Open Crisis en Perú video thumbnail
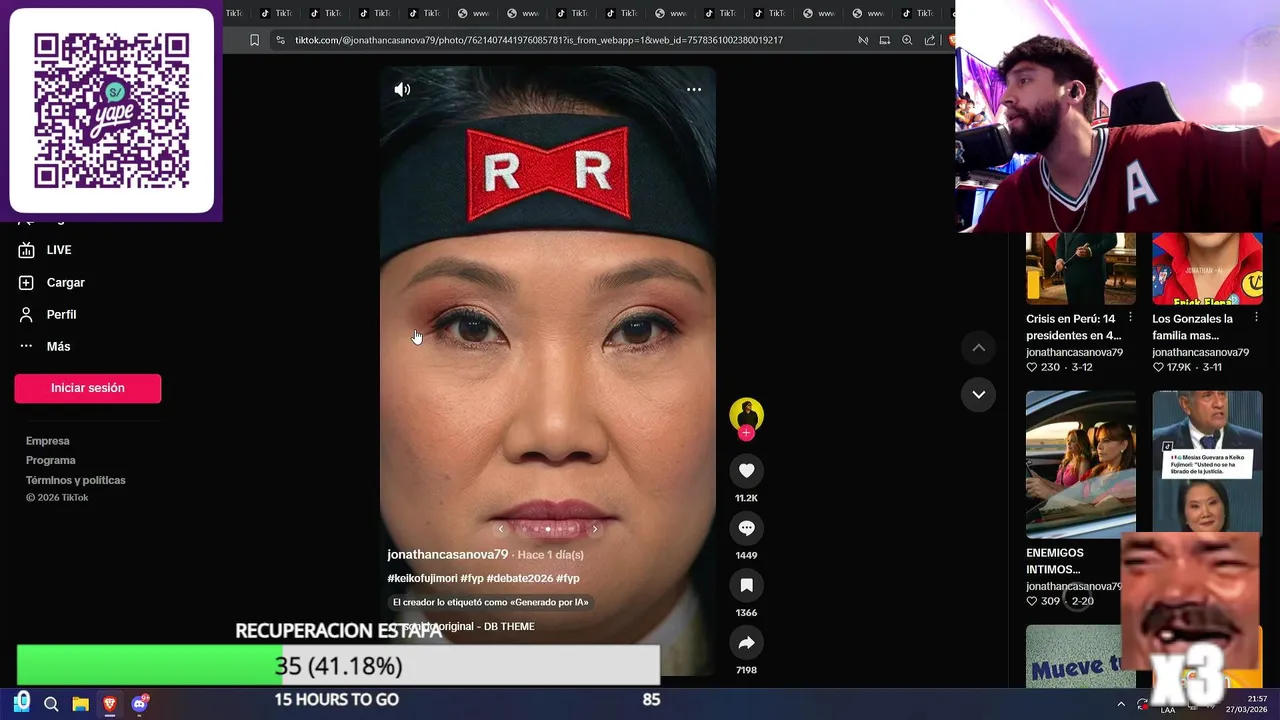This screenshot has width=1280, height=720. coord(1081,268)
